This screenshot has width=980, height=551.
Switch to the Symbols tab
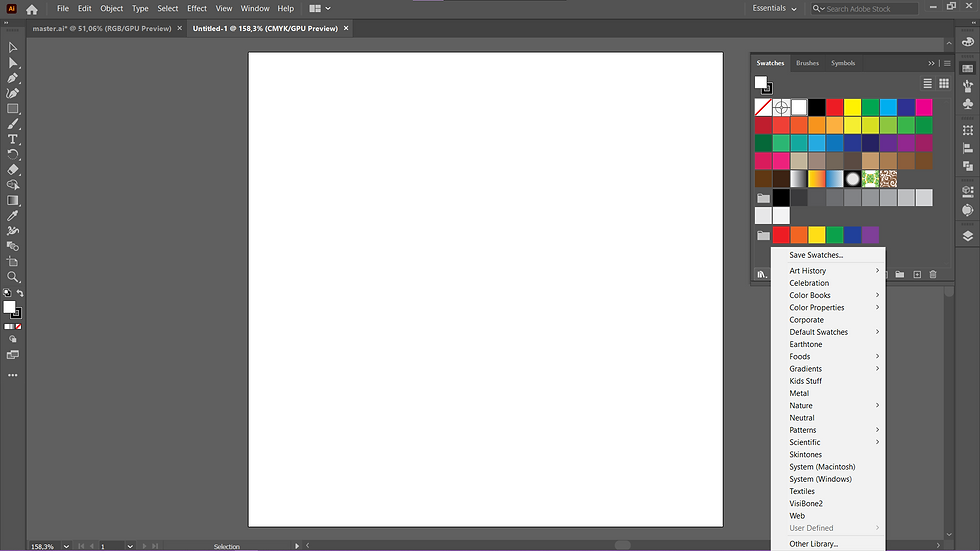pos(843,63)
